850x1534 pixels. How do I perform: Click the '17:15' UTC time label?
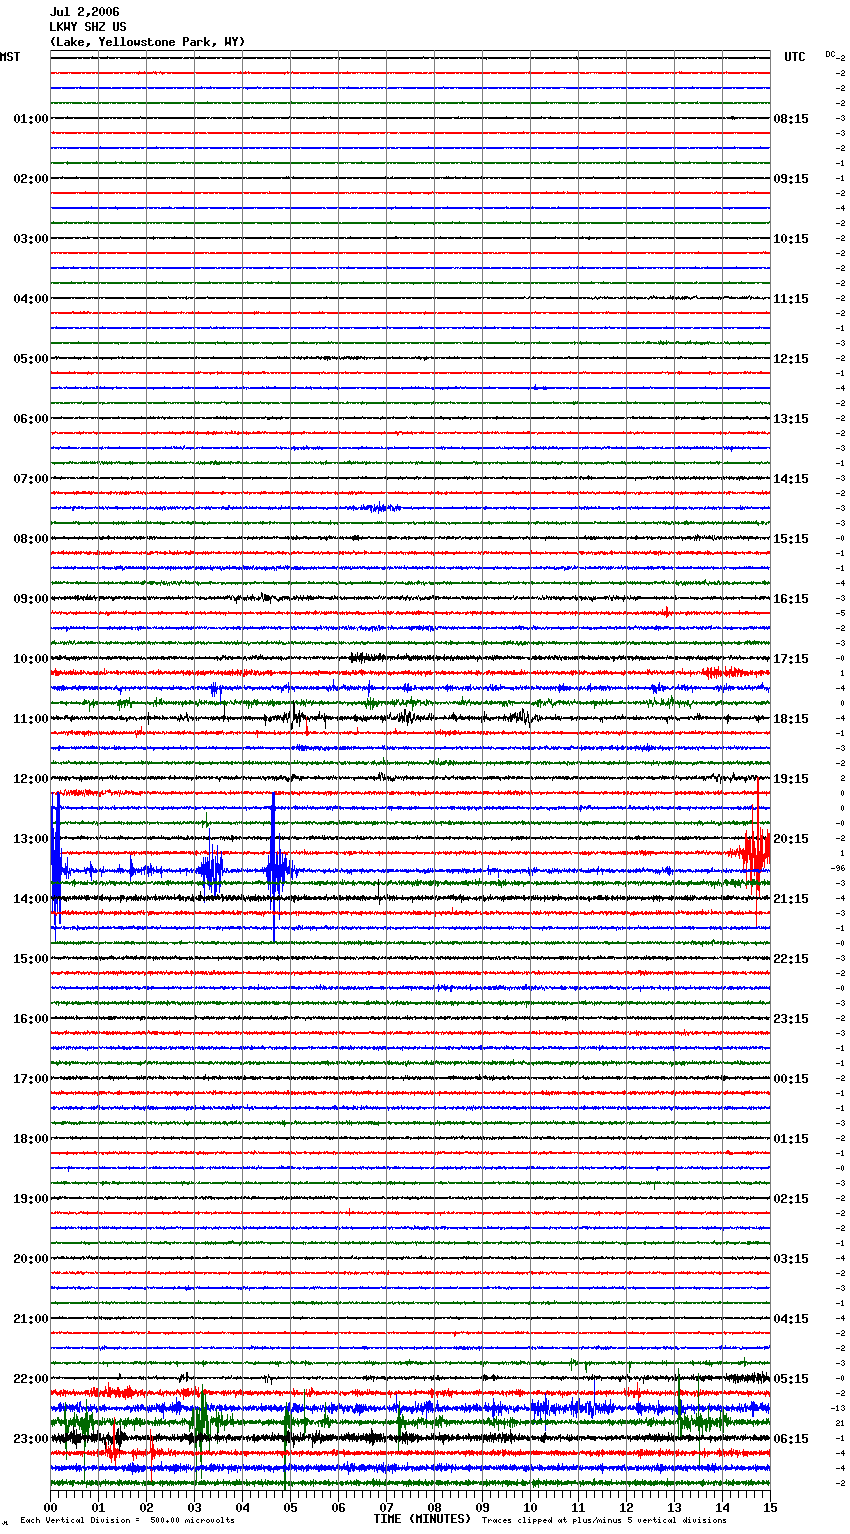coord(791,659)
